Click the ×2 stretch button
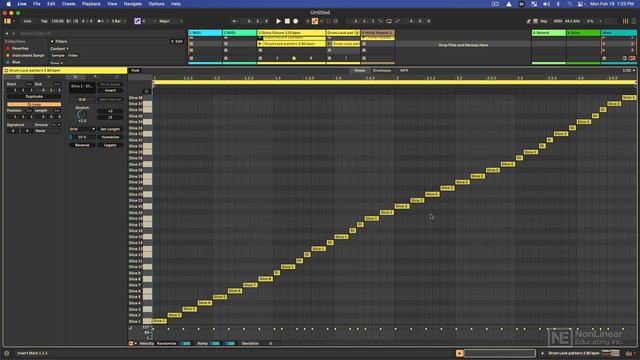Viewport: 640px width, 360px height. pos(110,111)
